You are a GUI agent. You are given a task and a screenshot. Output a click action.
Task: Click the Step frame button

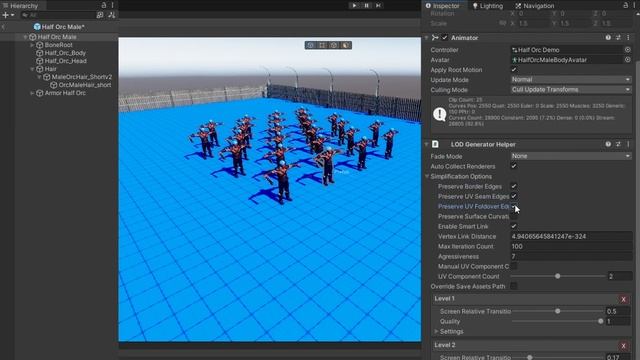click(378, 5)
